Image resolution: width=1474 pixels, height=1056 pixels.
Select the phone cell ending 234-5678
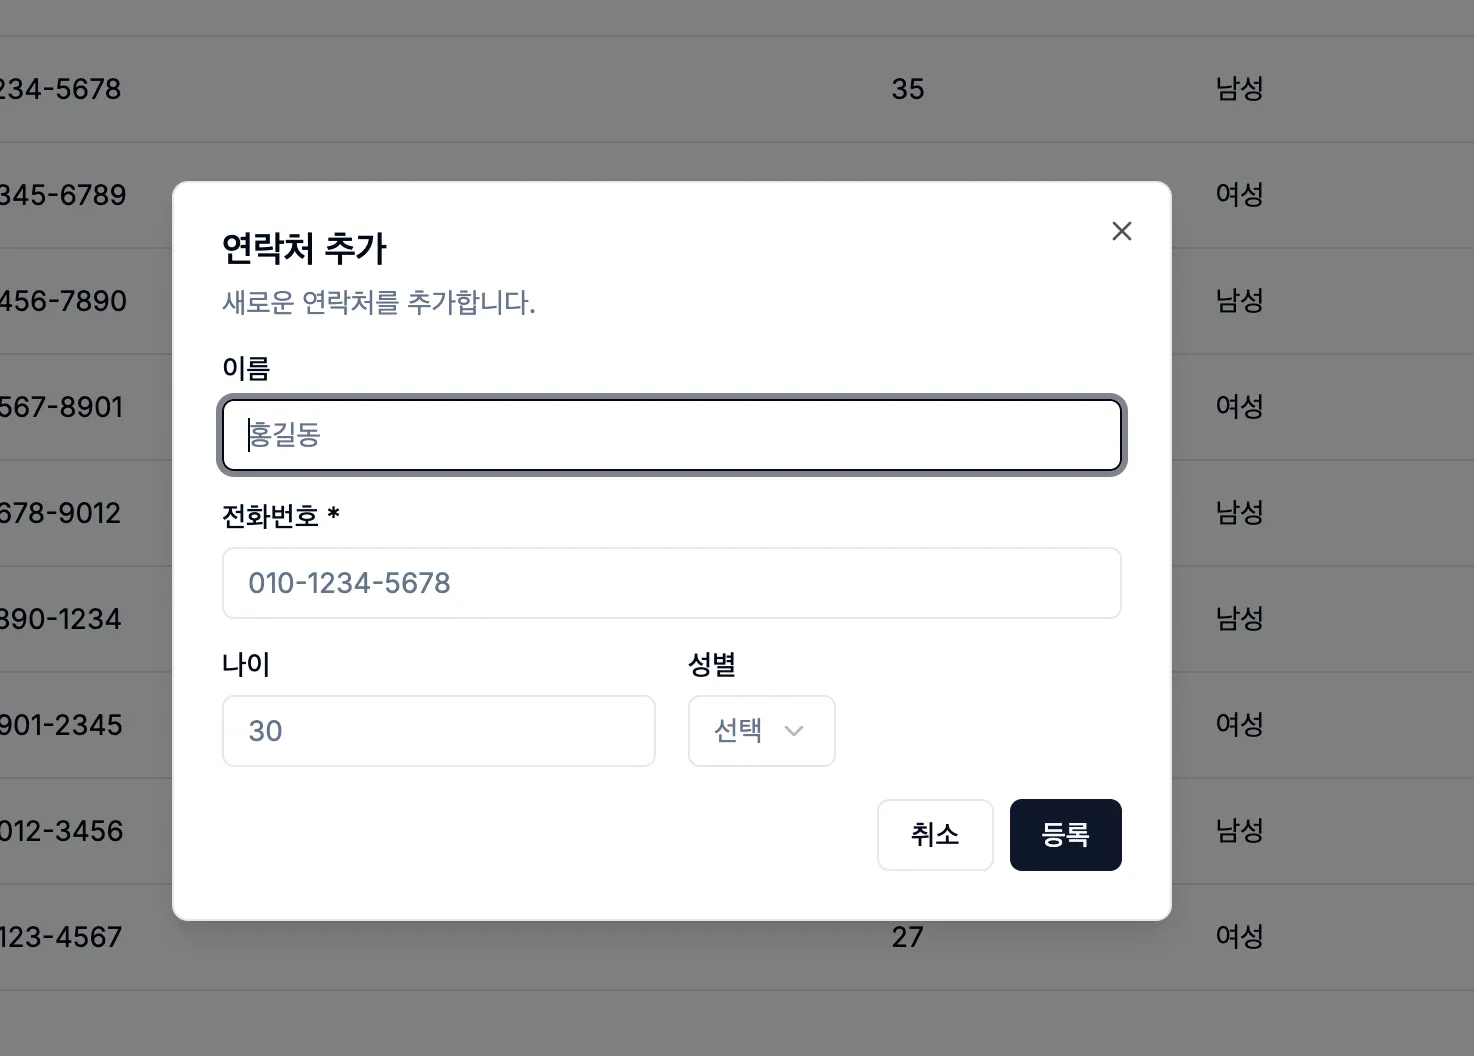[x=60, y=89]
